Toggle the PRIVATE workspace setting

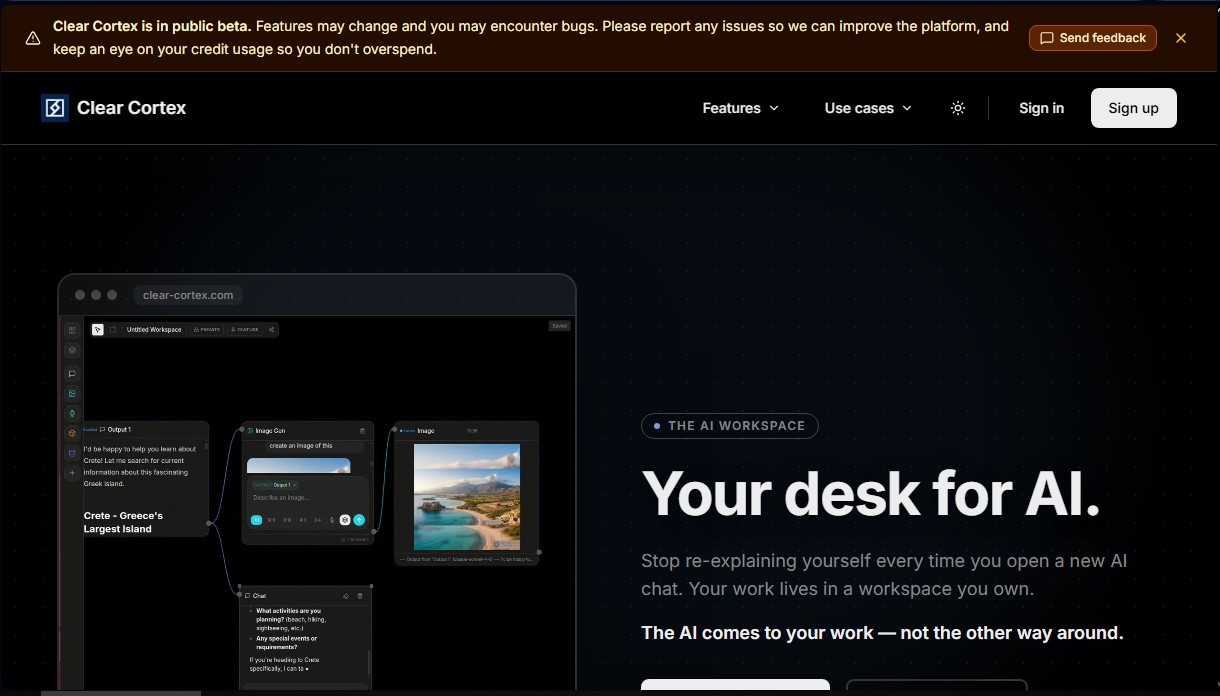[207, 330]
